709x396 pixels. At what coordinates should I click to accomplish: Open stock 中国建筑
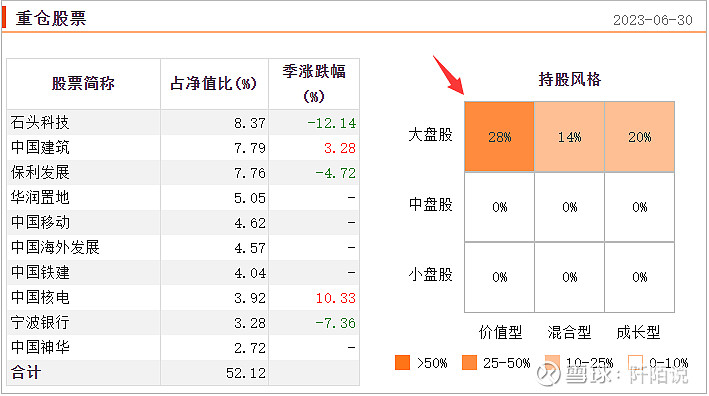tap(40, 147)
